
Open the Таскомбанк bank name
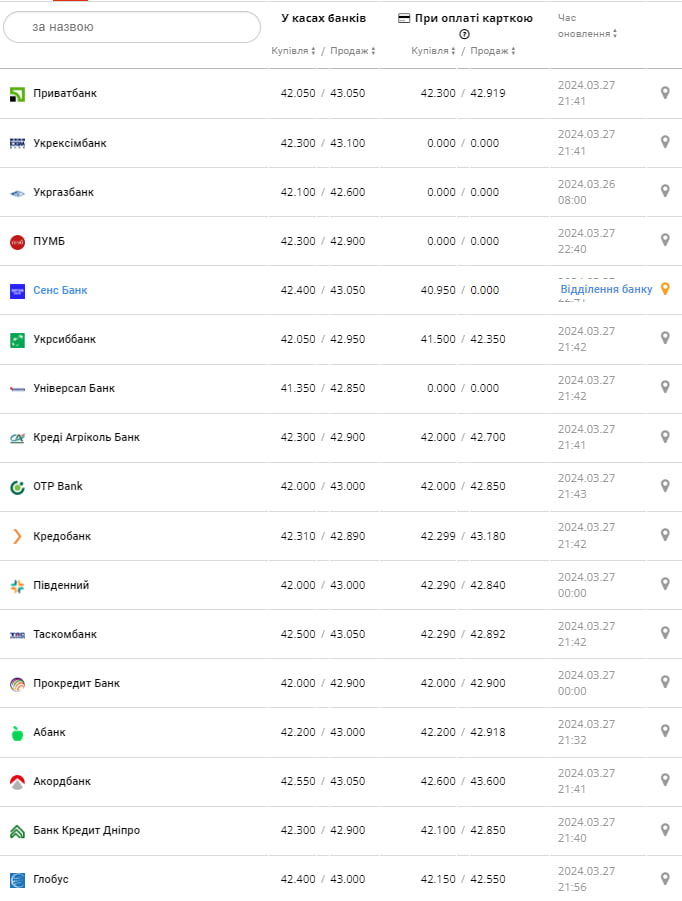(x=65, y=634)
